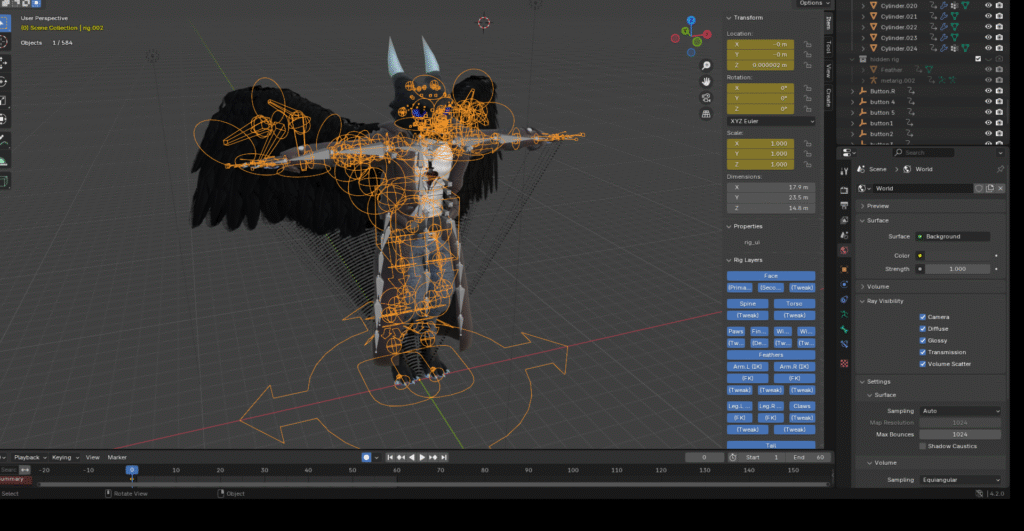Expand the Preview panel in World properties
Viewport: 1024px width, 531px height.
tap(878, 206)
